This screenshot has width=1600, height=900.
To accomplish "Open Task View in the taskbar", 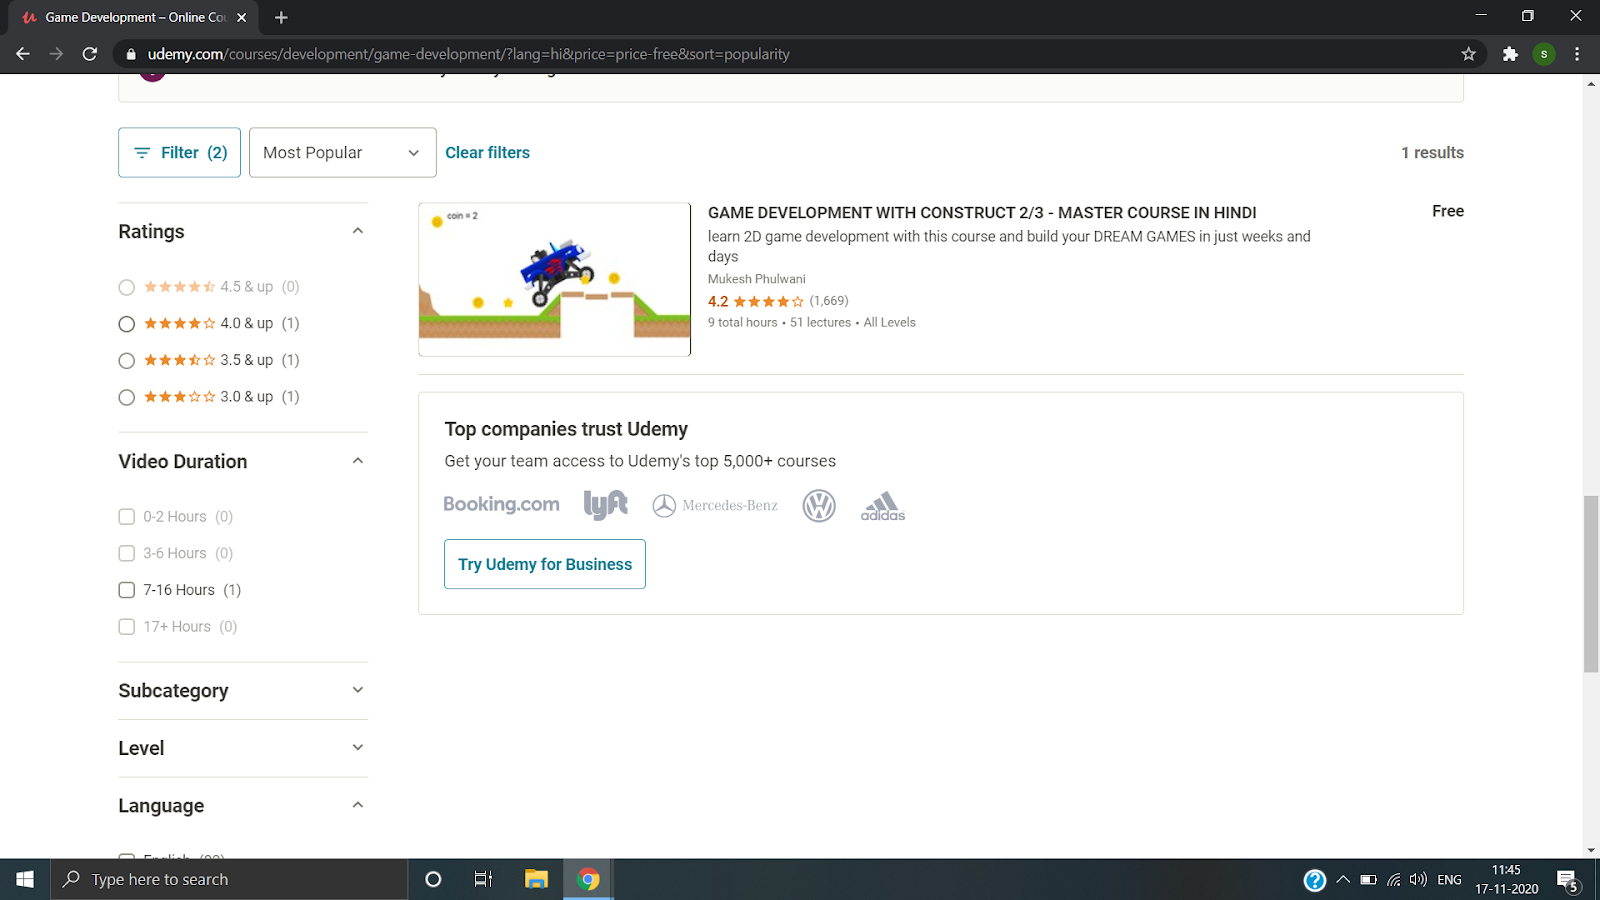I will [483, 879].
